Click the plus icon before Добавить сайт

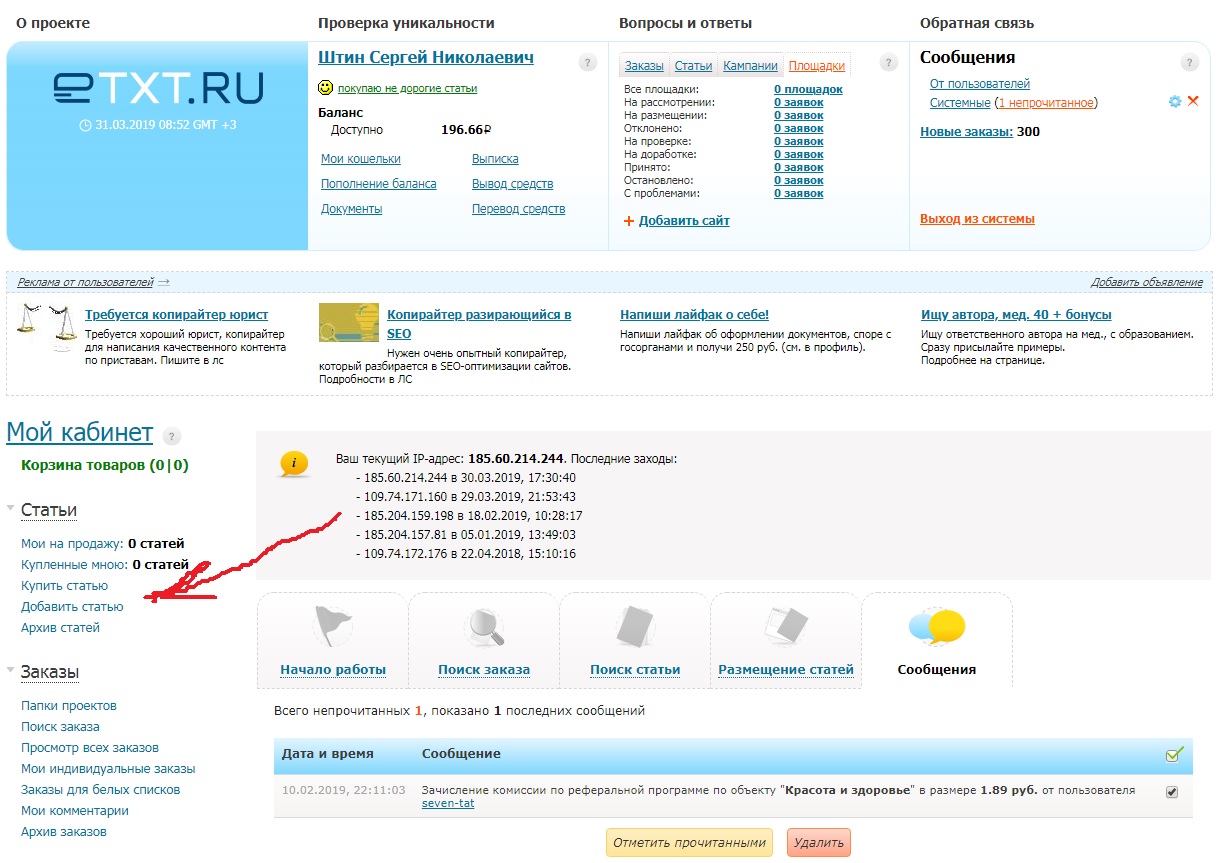629,221
